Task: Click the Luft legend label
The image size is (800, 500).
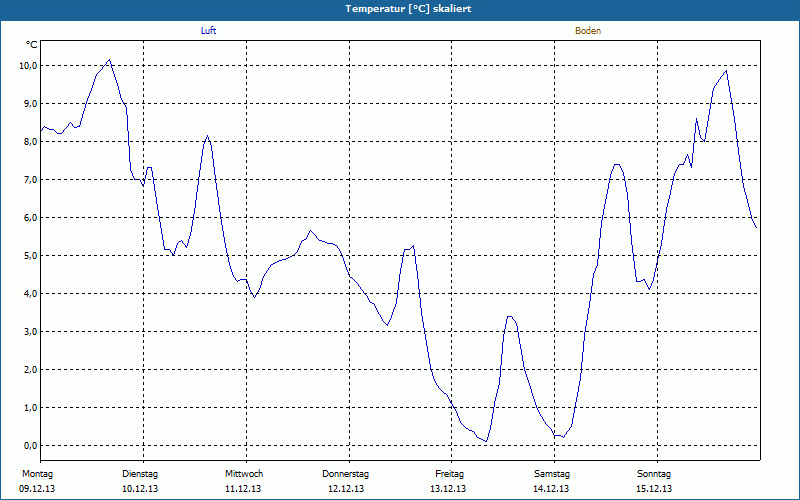Action: coord(208,31)
